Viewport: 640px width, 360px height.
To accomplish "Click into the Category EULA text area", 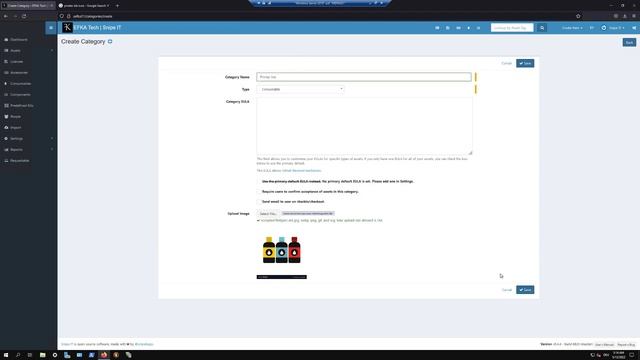I will (364, 126).
